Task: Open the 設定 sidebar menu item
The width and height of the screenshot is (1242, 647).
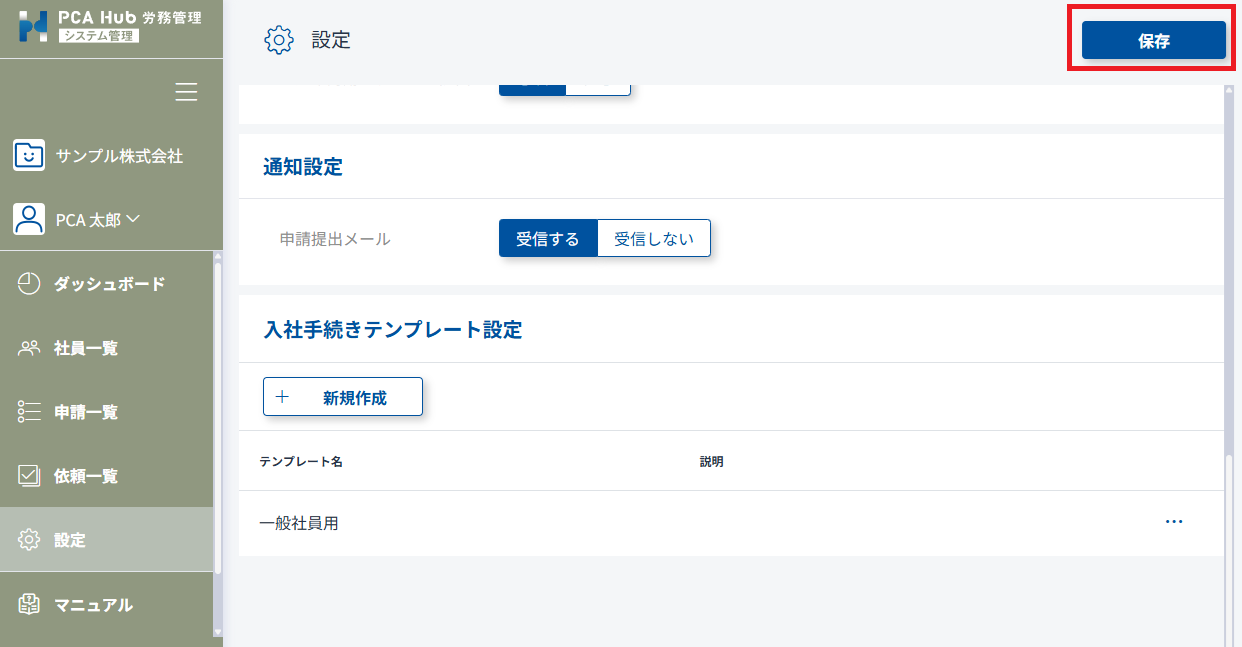Action: pyautogui.click(x=70, y=540)
